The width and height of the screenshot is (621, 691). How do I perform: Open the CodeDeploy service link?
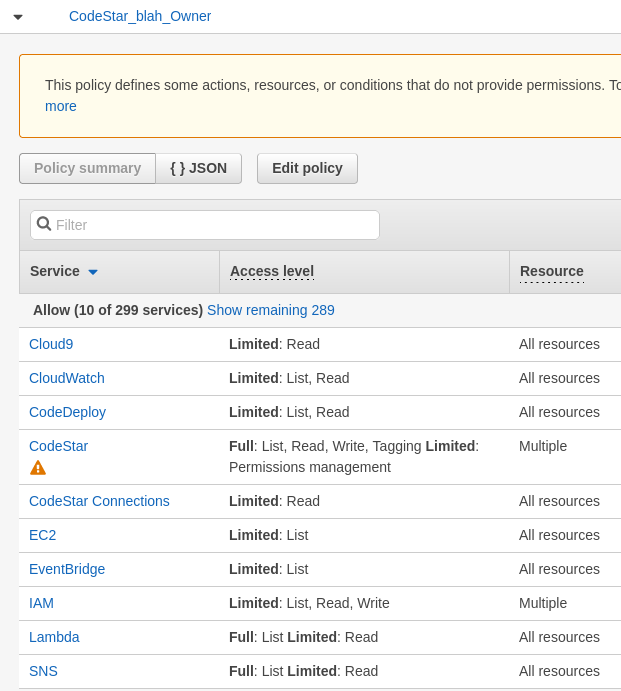(67, 412)
